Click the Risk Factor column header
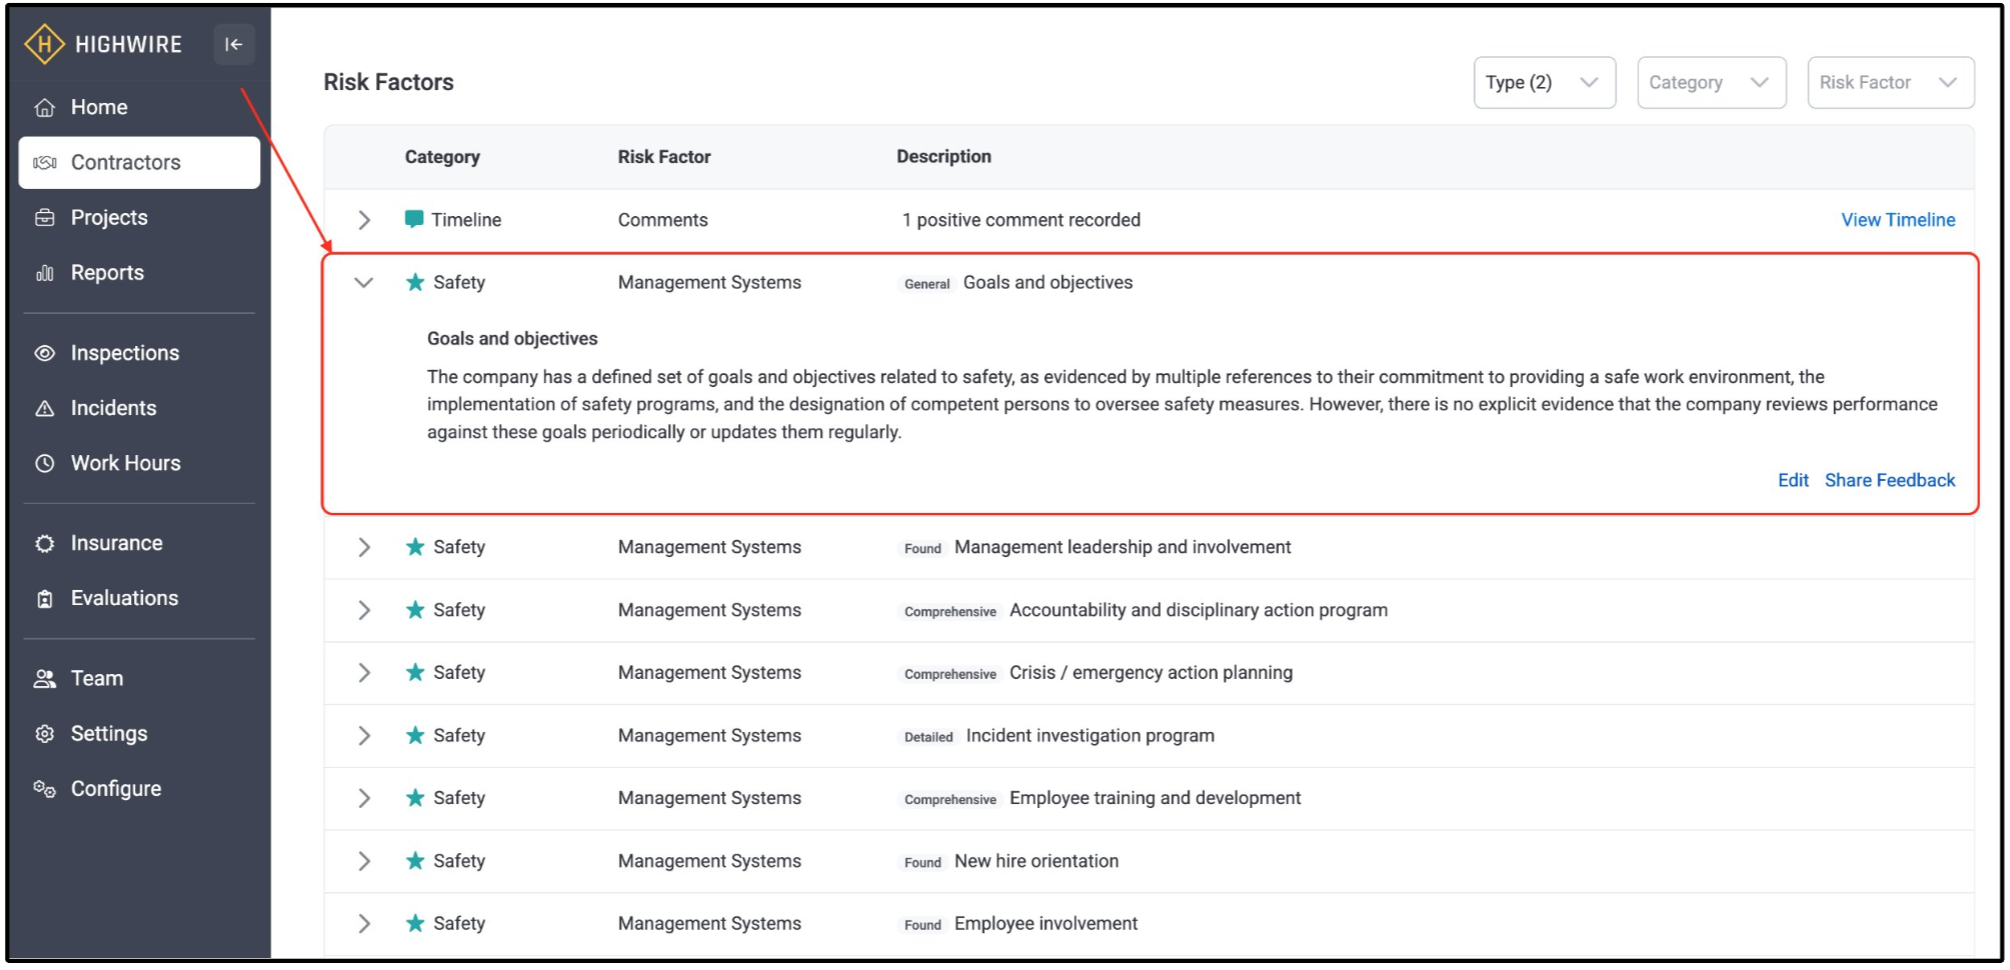Screen dimensions: 2010x970 pos(664,157)
